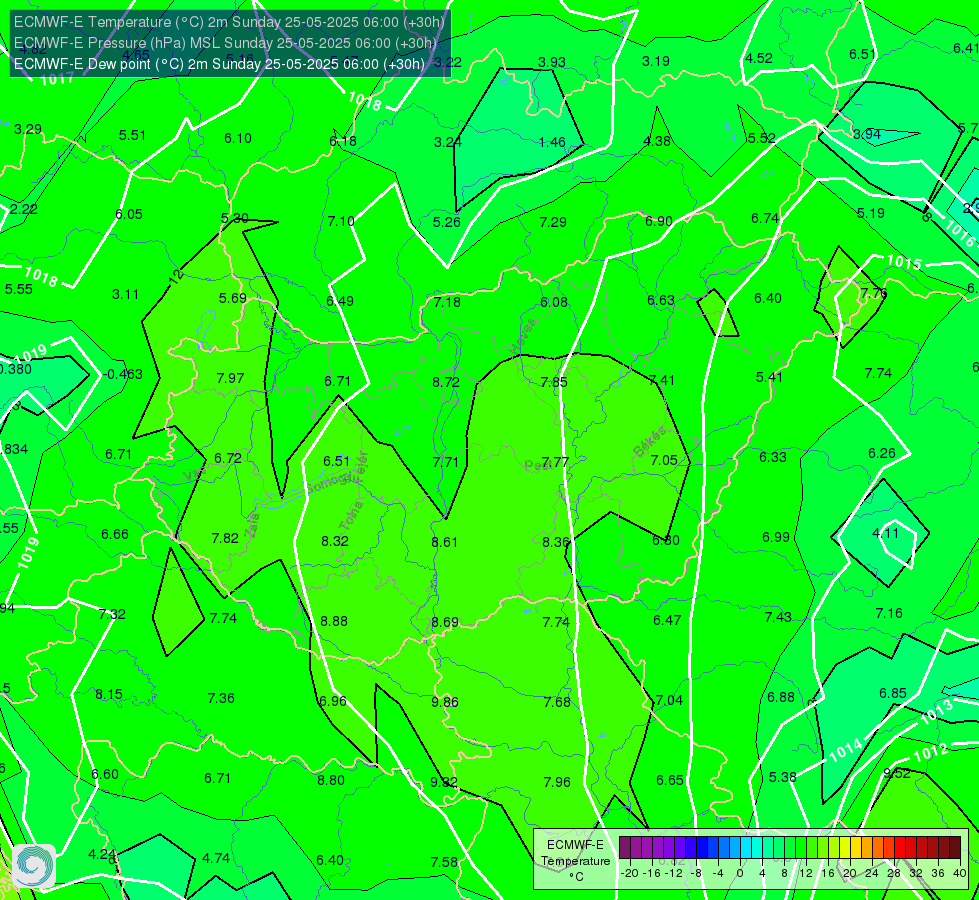Click the 7.68 dew point value
Screen dimensions: 979x900
pyautogui.click(x=557, y=702)
